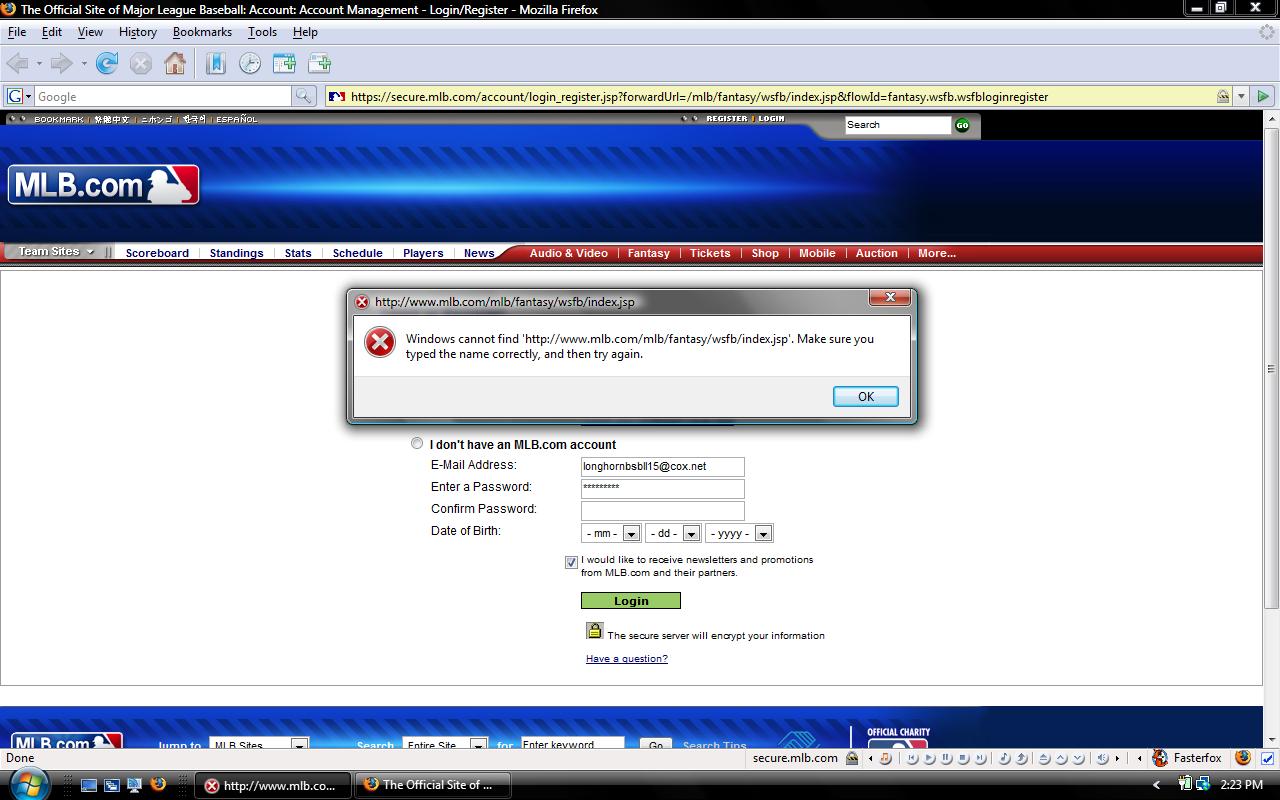Screen dimensions: 1280x800
Task: Open the Tickets navigation link
Action: (x=710, y=253)
